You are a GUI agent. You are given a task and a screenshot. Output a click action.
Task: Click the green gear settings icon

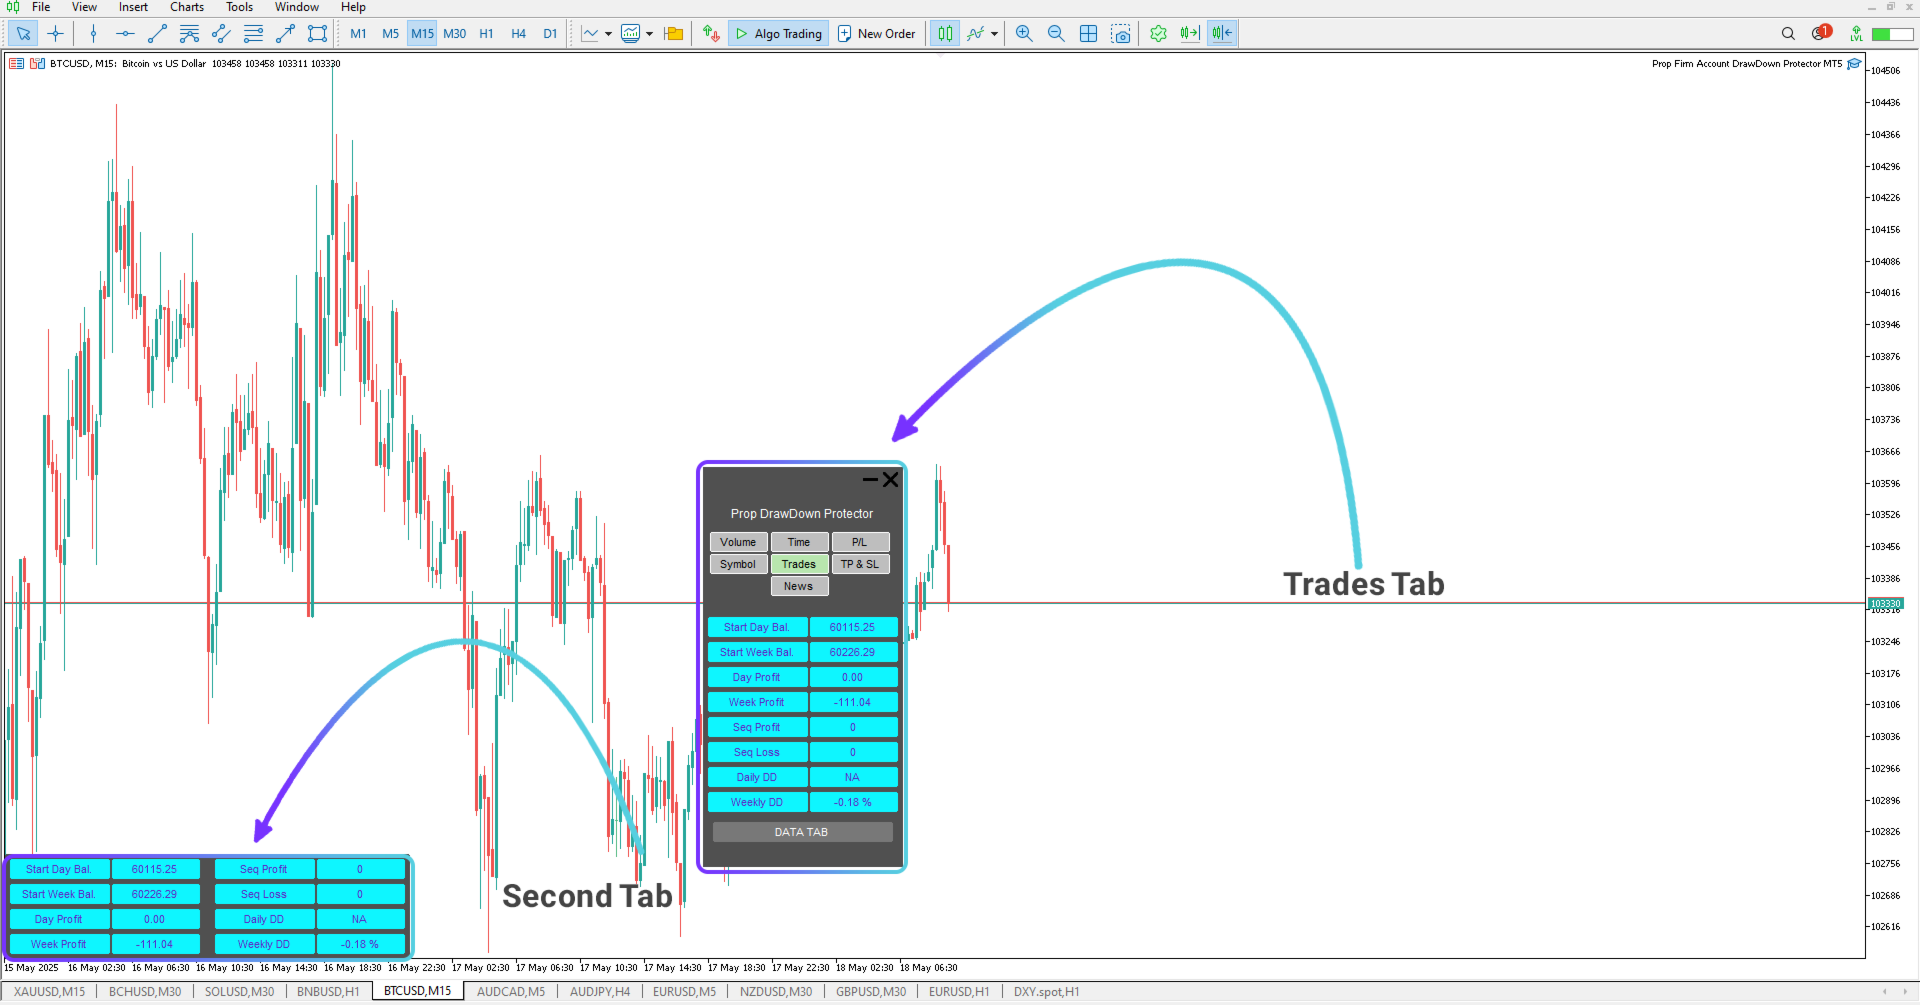[x=1157, y=33]
